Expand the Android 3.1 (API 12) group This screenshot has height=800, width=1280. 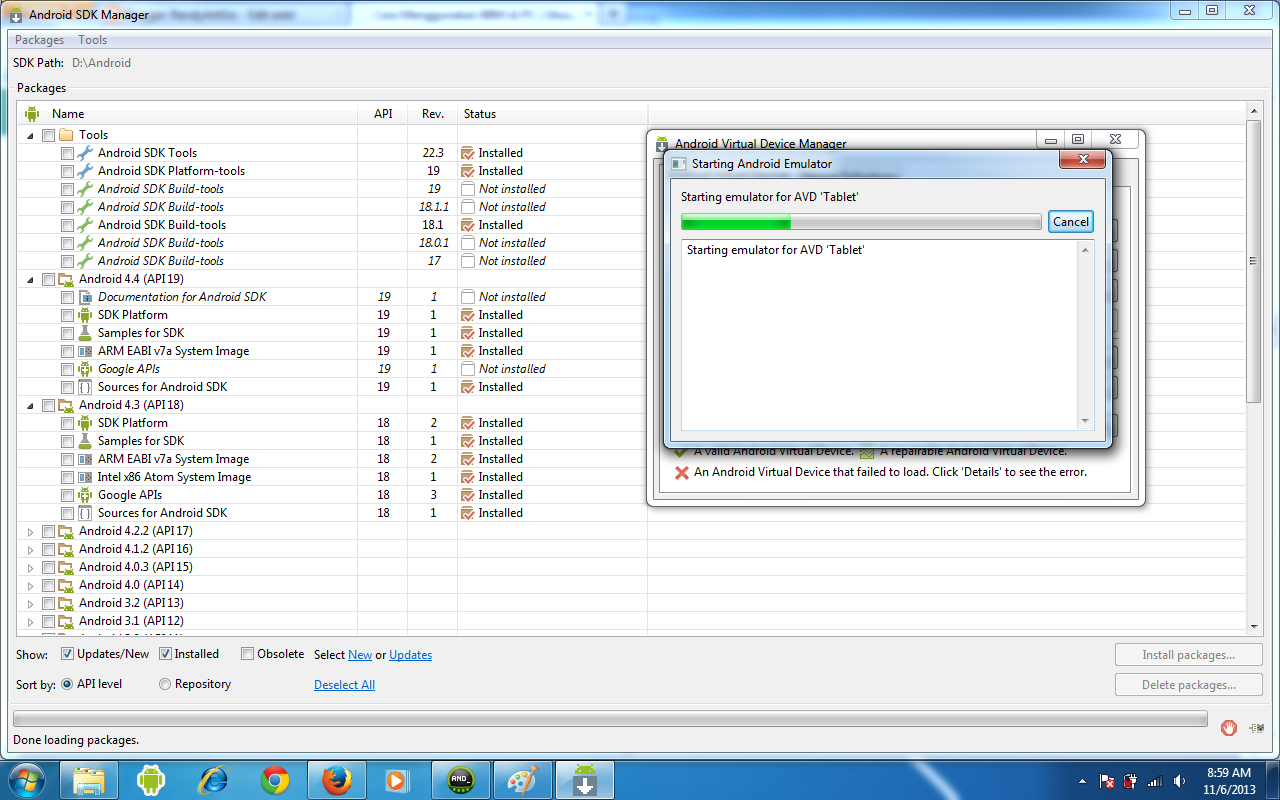[x=30, y=621]
